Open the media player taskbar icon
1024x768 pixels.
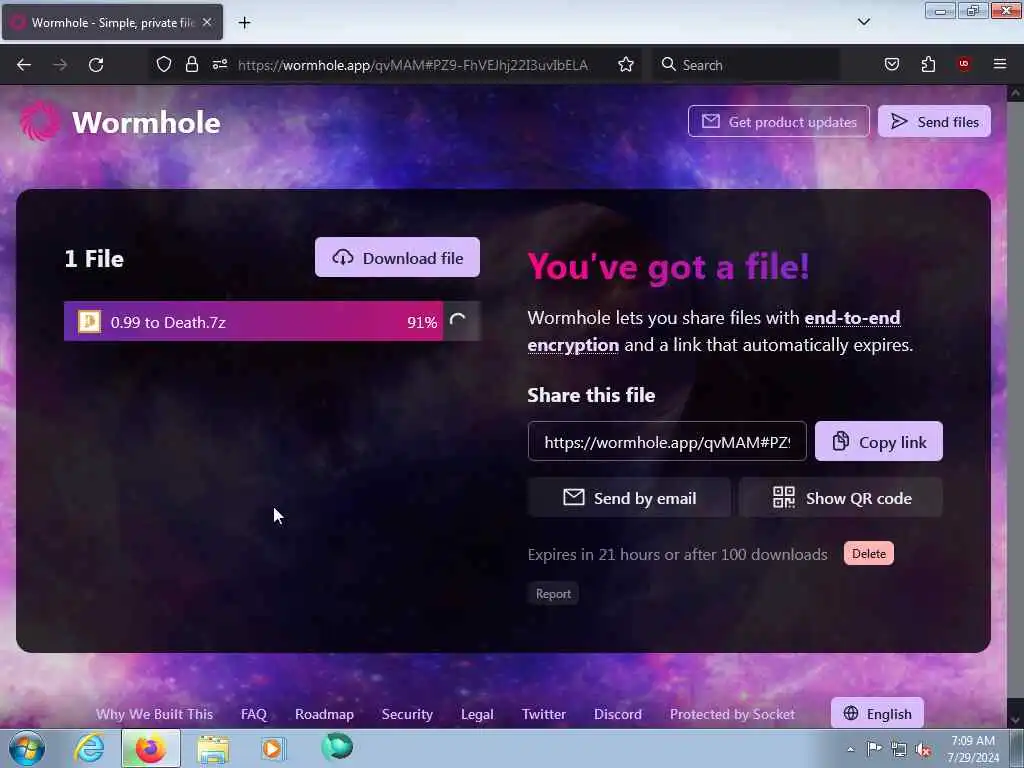click(x=273, y=748)
